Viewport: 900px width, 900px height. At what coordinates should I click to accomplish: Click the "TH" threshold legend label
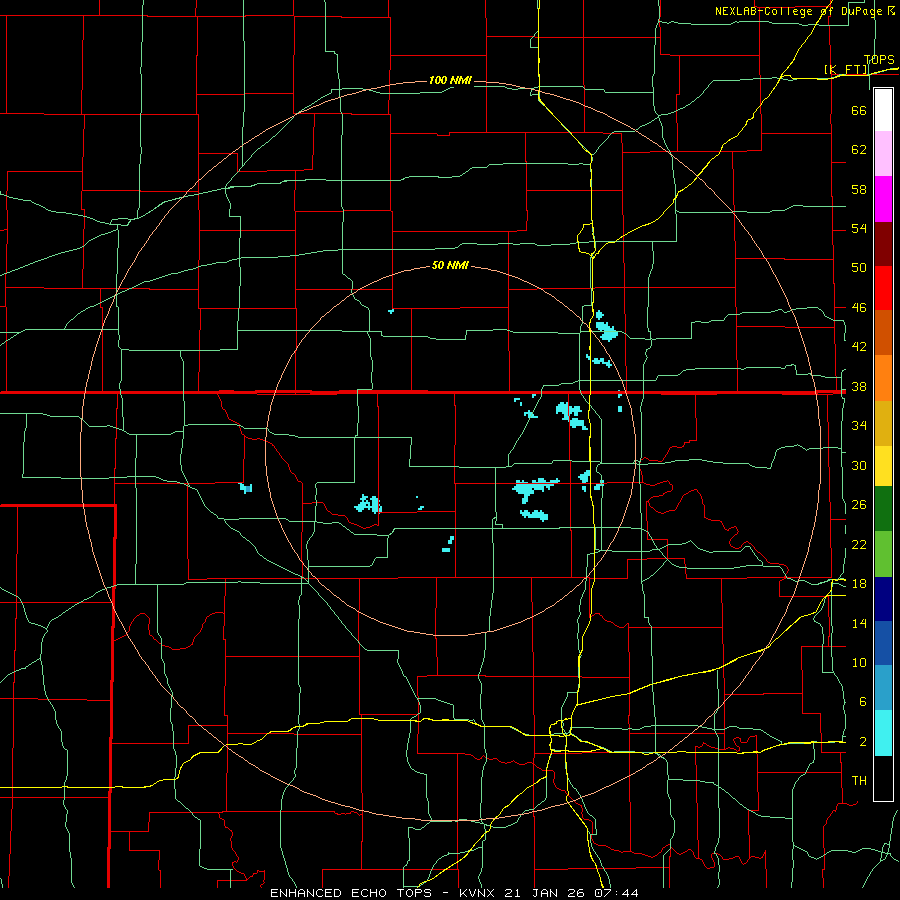(x=859, y=781)
